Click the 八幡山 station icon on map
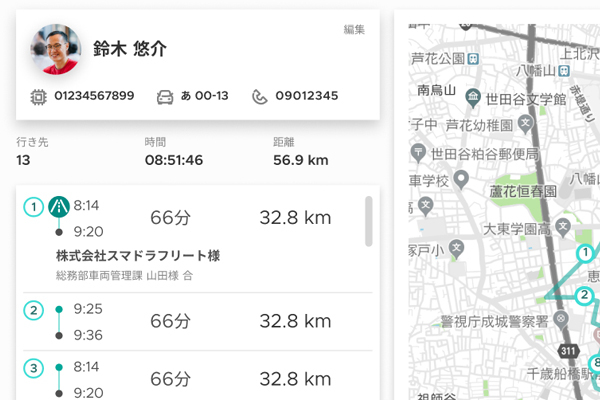600x400 pixels. coord(564,71)
